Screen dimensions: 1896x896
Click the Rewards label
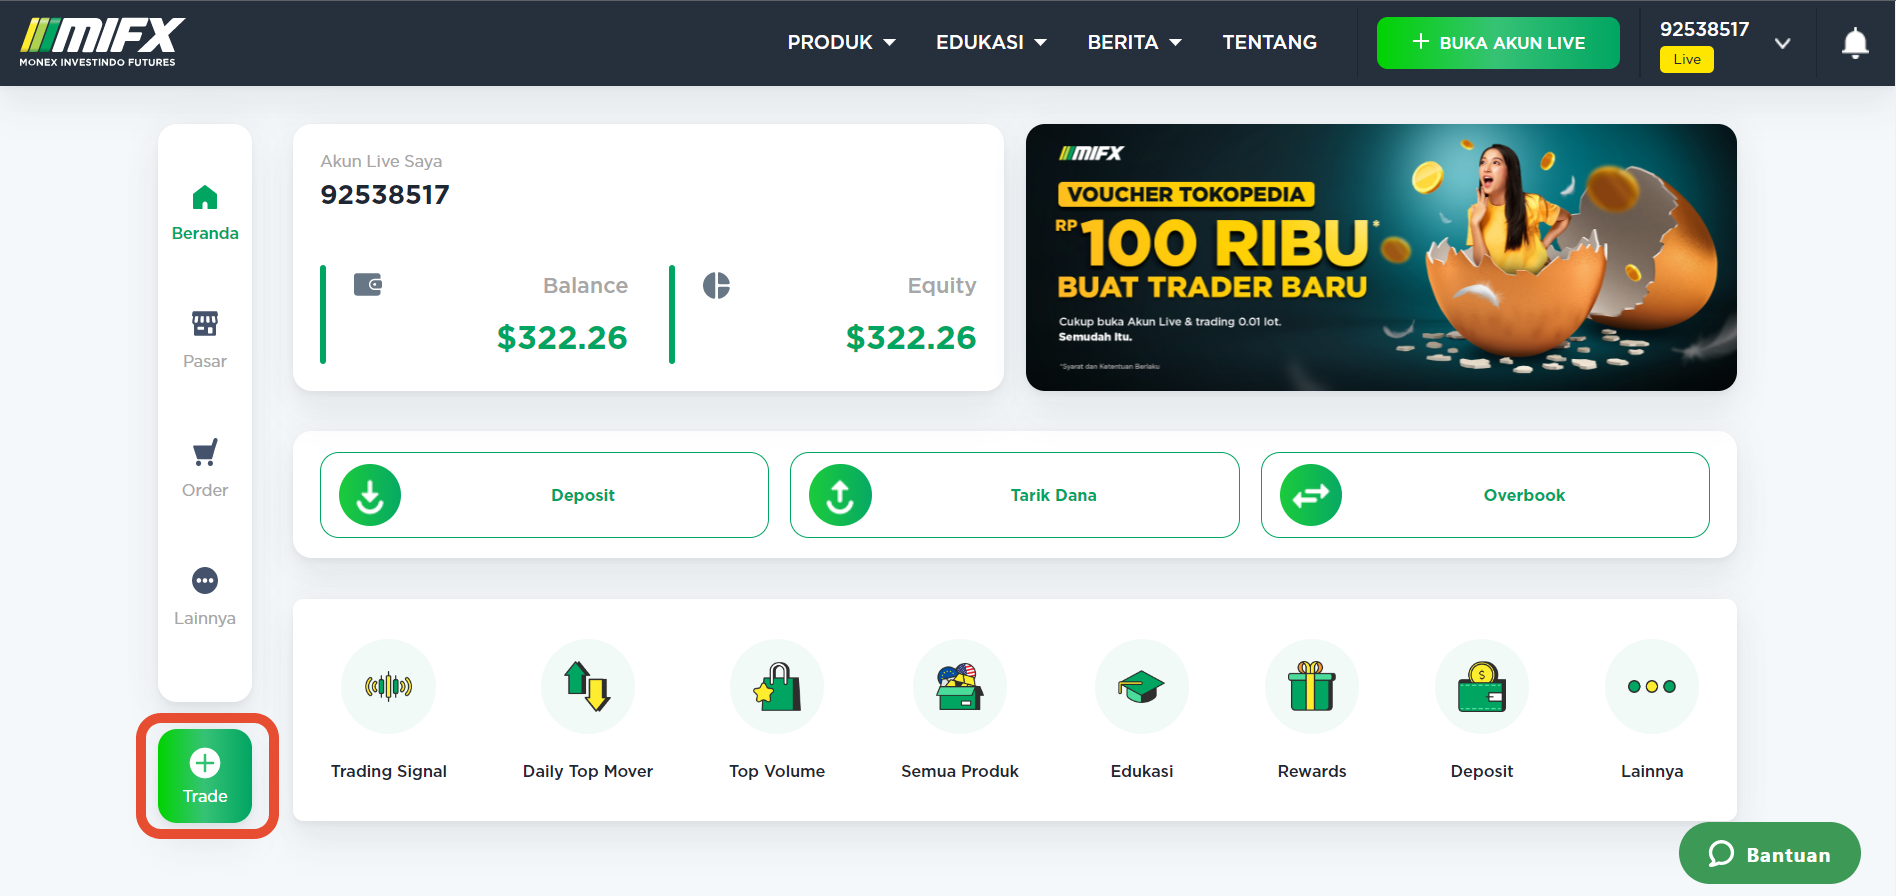(x=1312, y=771)
